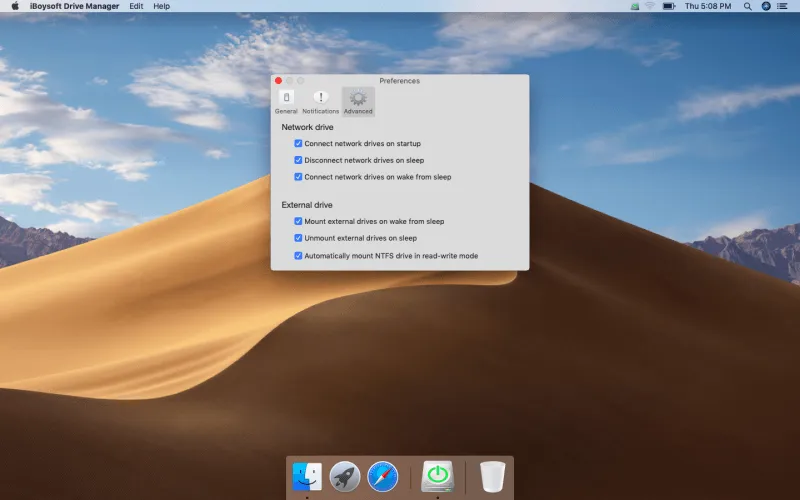Open iBoysoft Drive Manager in the Dock
The height and width of the screenshot is (500, 800).
(438, 477)
